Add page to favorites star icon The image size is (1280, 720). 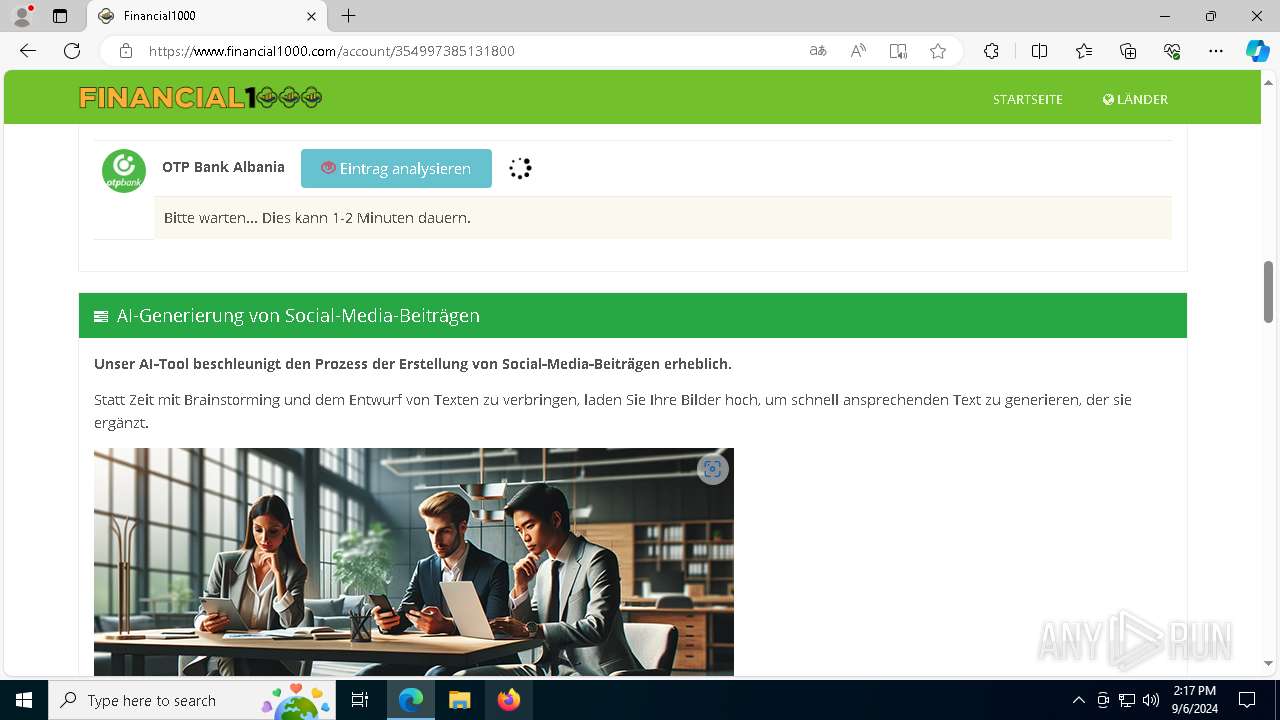coord(938,51)
